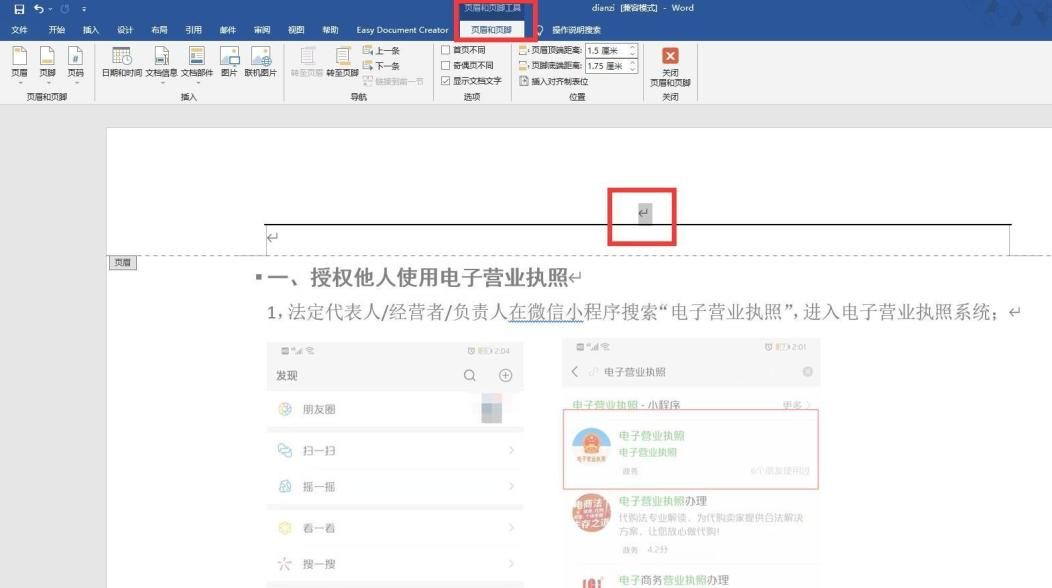Viewport: 1052px width, 588px height.
Task: Edit the 页脚底端距离 value field
Action: 607,66
